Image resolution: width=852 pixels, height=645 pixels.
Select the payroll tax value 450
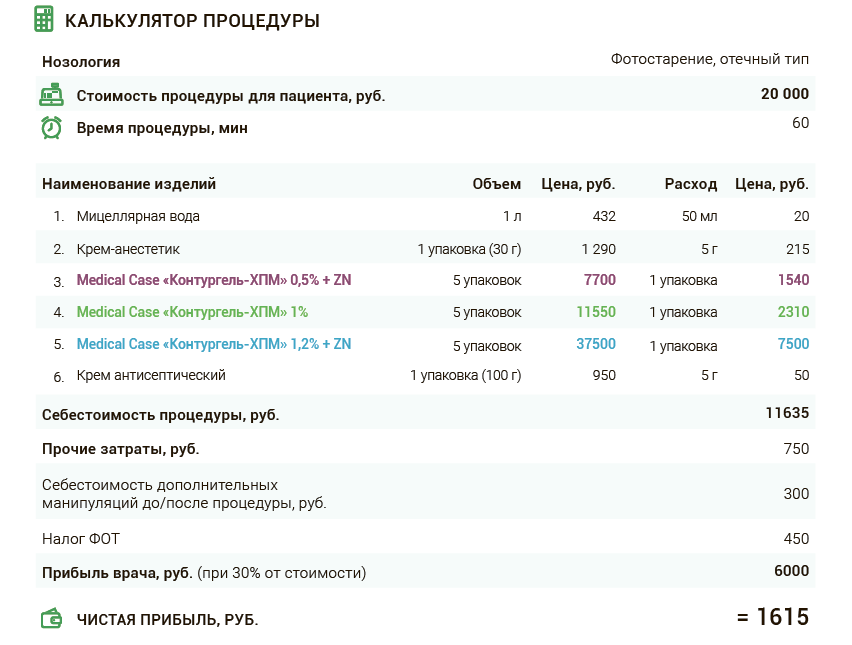(796, 539)
